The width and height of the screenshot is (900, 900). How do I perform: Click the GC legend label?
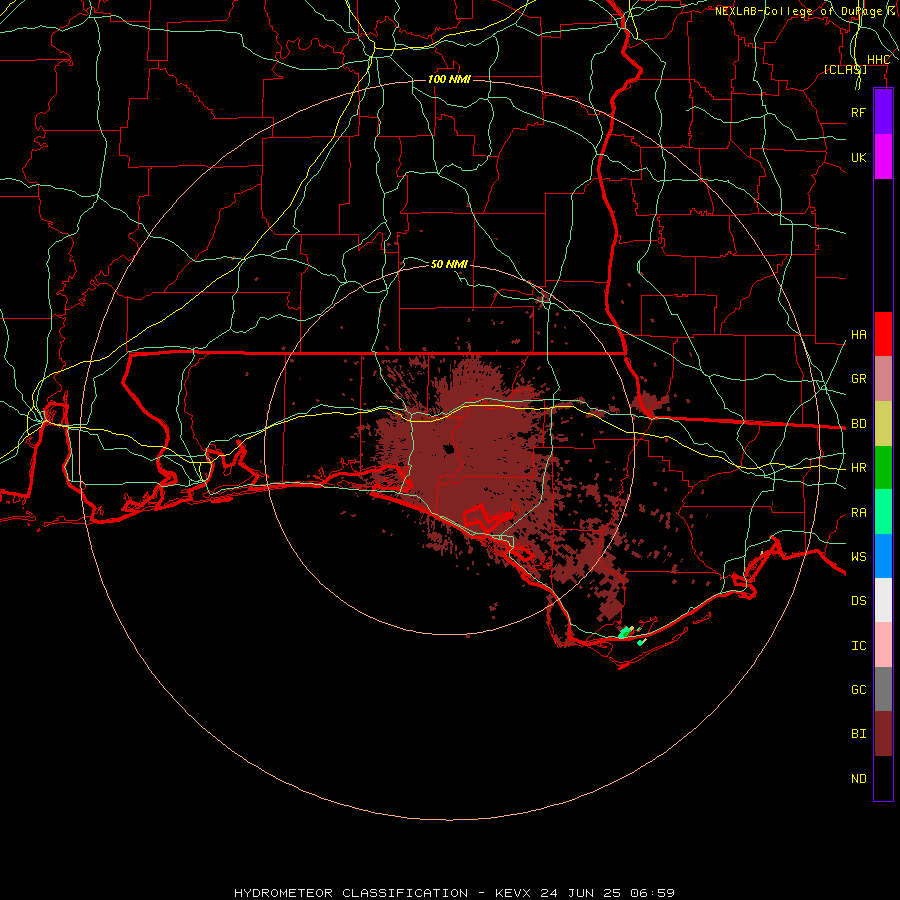tap(858, 690)
